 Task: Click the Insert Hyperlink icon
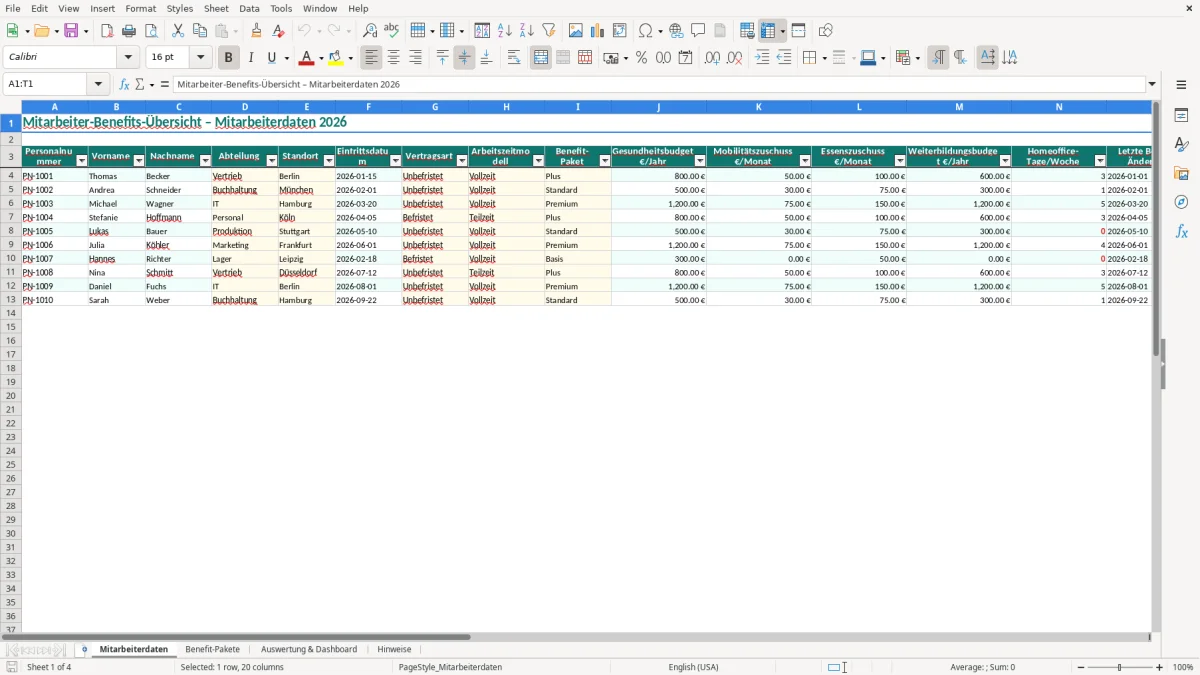676,31
